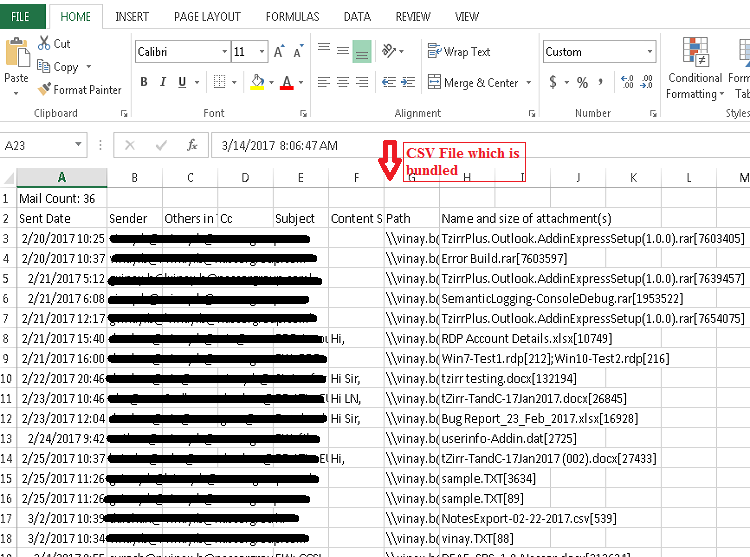Click the Name Box showing A23
The height and width of the screenshot is (557, 750).
(50, 146)
